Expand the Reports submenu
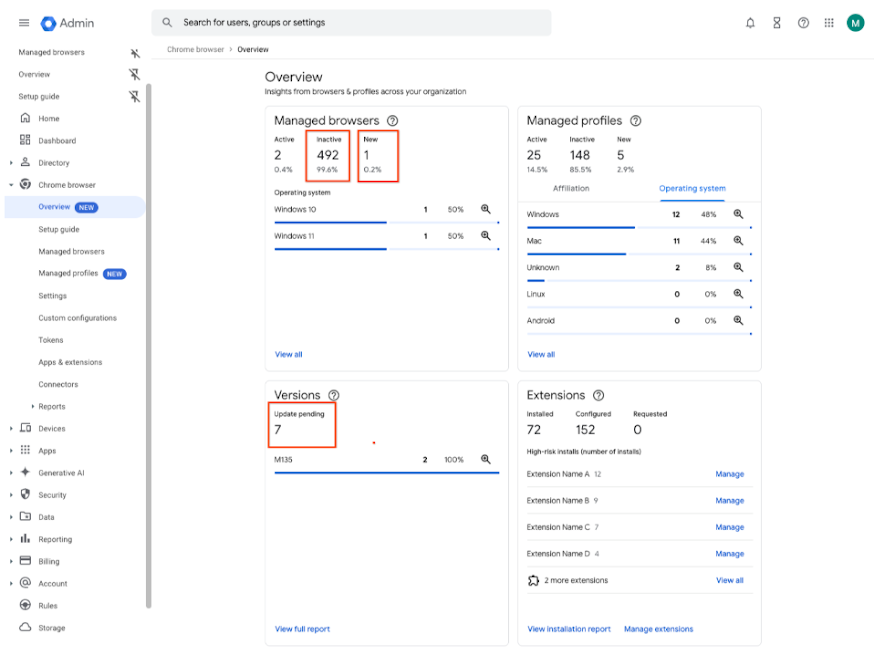This screenshot has width=895, height=665. pyautogui.click(x=33, y=406)
